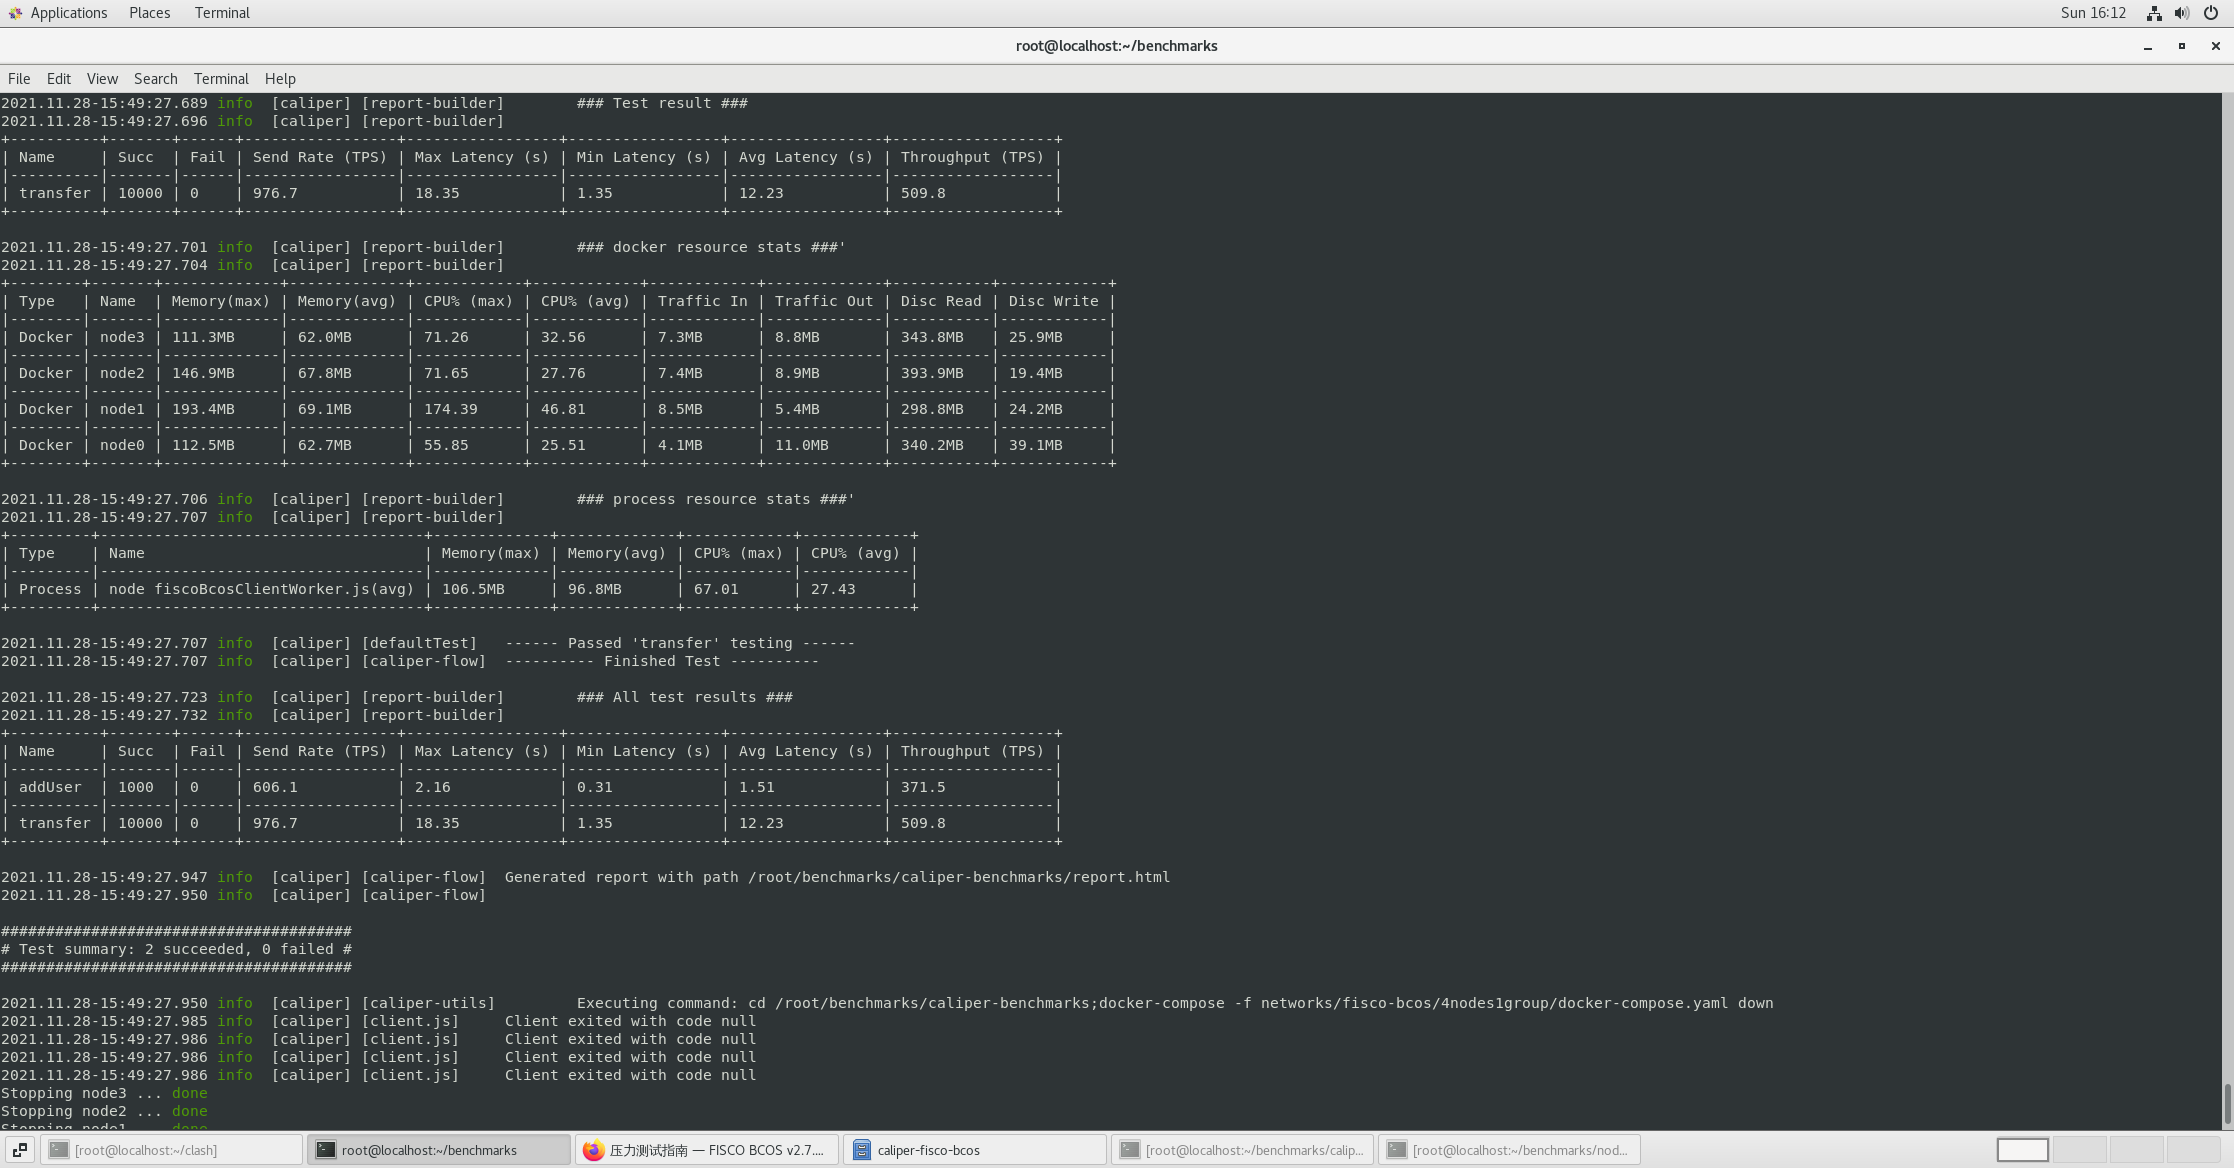
Task: Open the Places menu in top bar
Action: (x=149, y=13)
